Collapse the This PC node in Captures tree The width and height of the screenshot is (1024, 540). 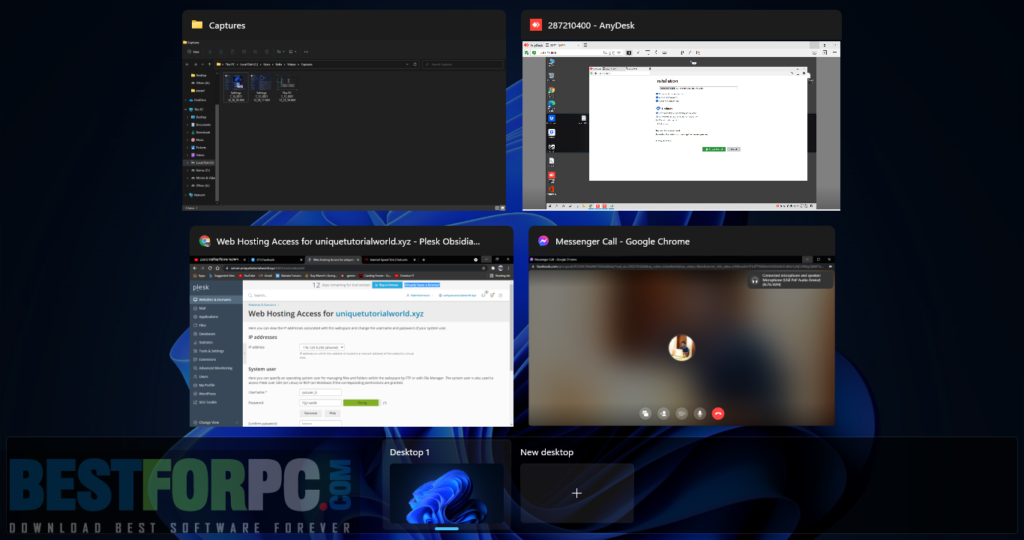click(x=185, y=110)
